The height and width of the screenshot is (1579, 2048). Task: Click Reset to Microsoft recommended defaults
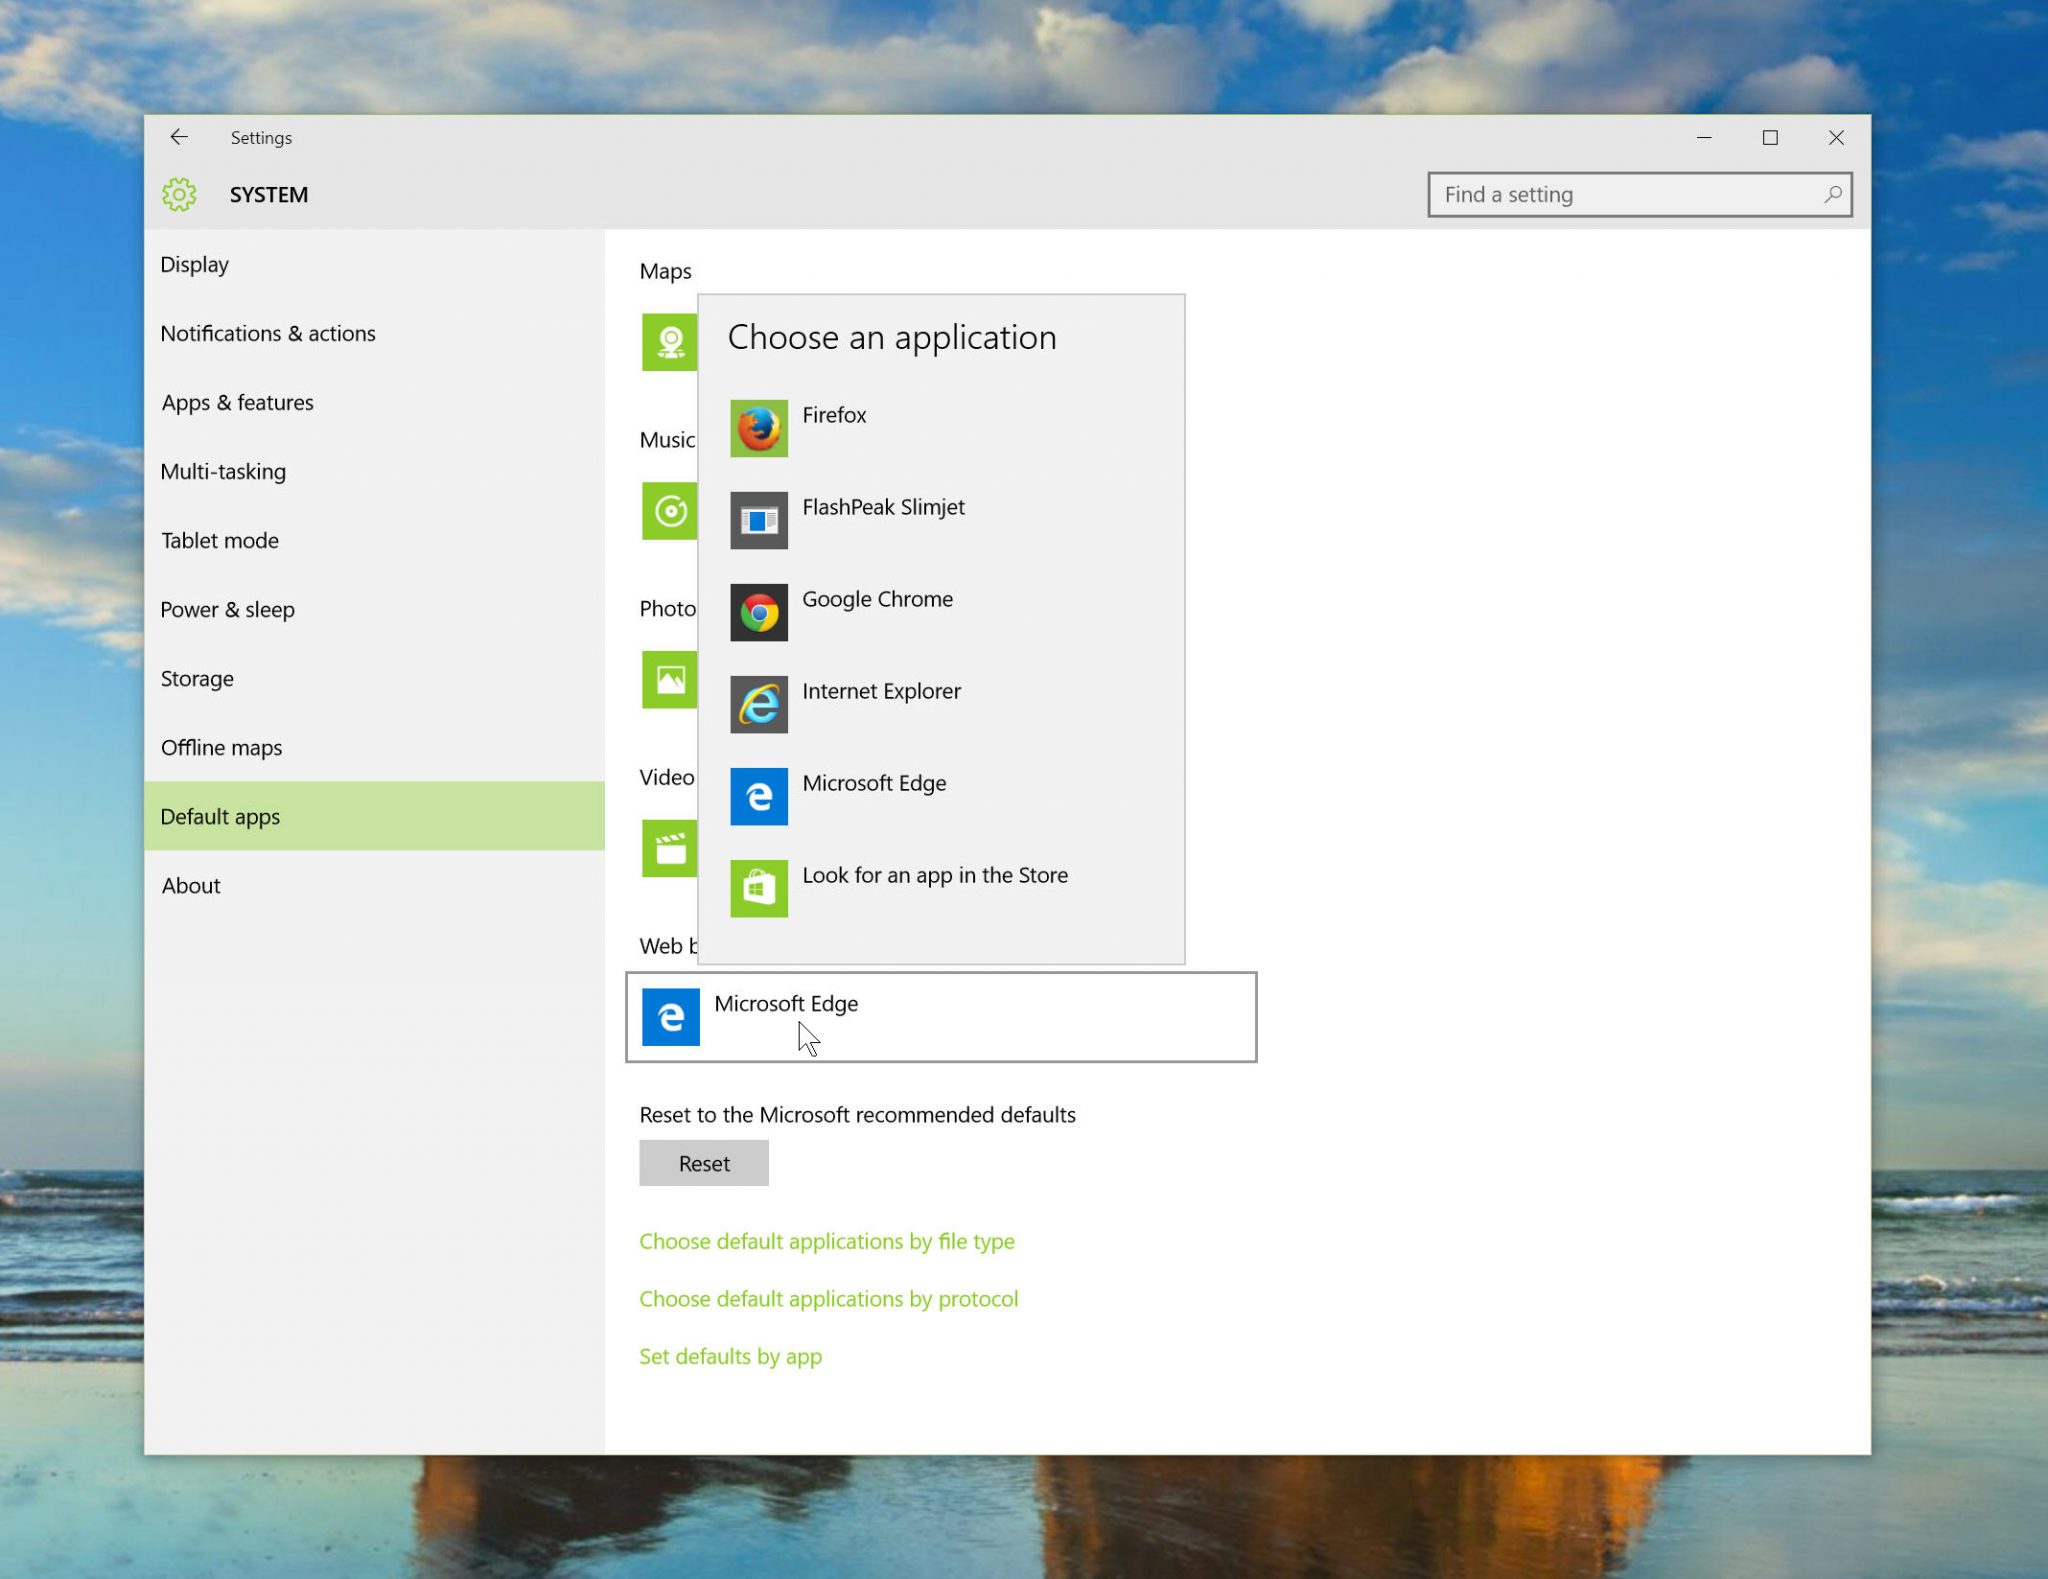(x=705, y=1163)
